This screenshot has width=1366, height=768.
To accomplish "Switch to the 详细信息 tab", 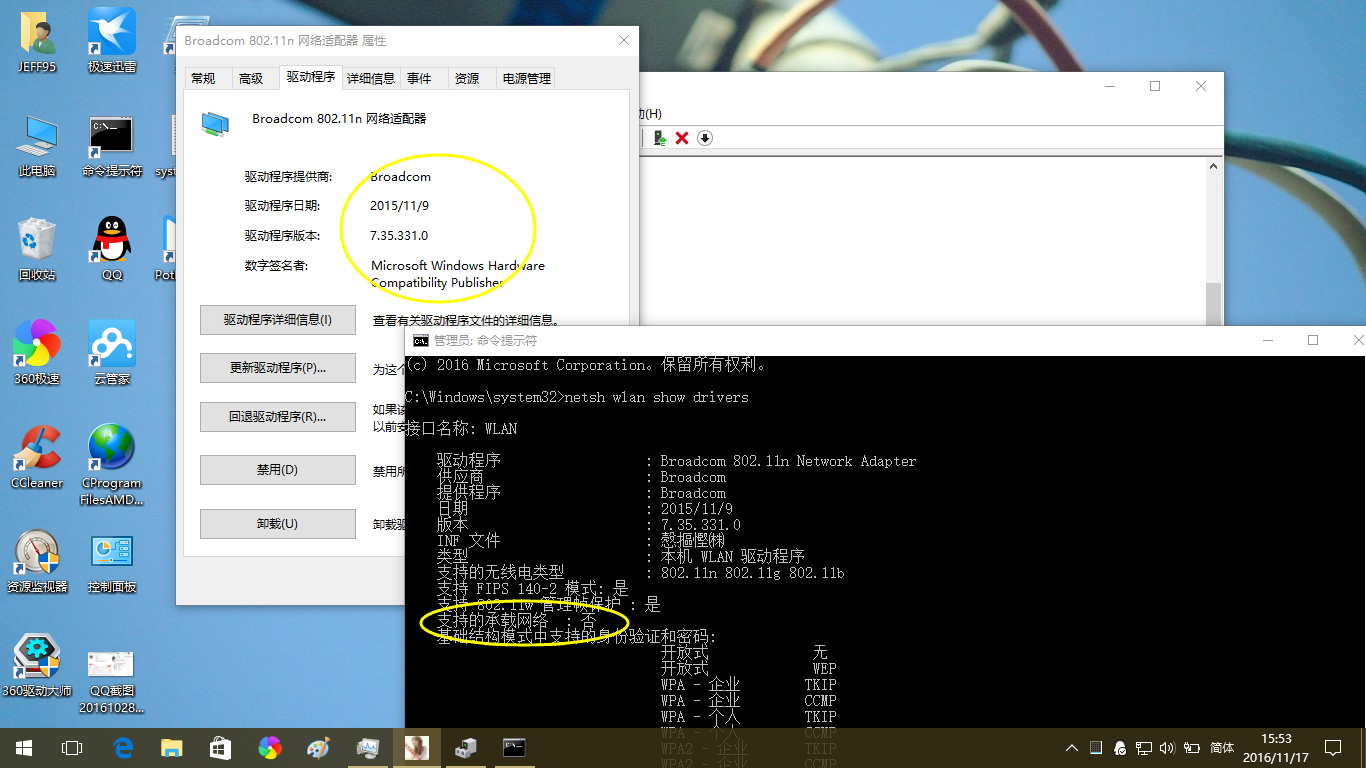I will (x=371, y=78).
